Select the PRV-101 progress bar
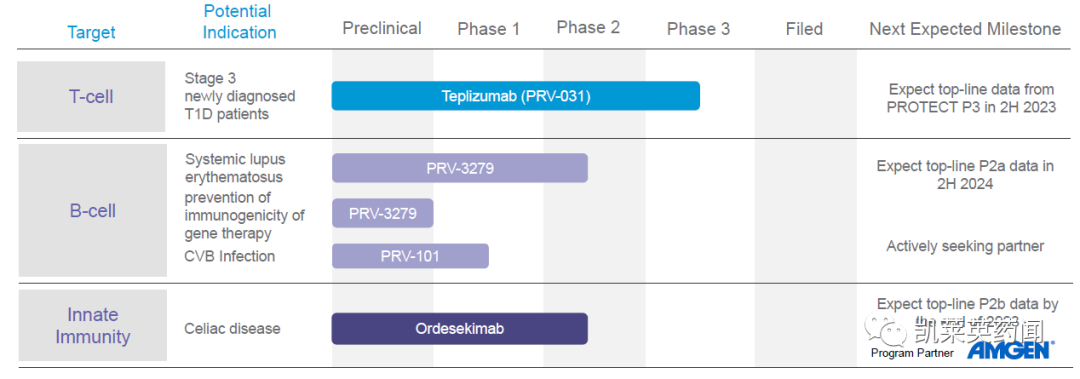 tap(410, 256)
